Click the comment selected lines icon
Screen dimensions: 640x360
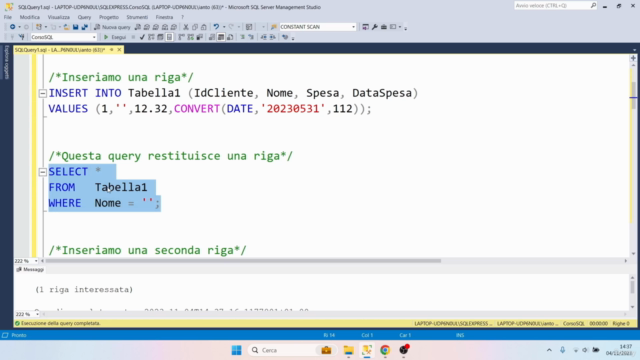tap(242, 37)
